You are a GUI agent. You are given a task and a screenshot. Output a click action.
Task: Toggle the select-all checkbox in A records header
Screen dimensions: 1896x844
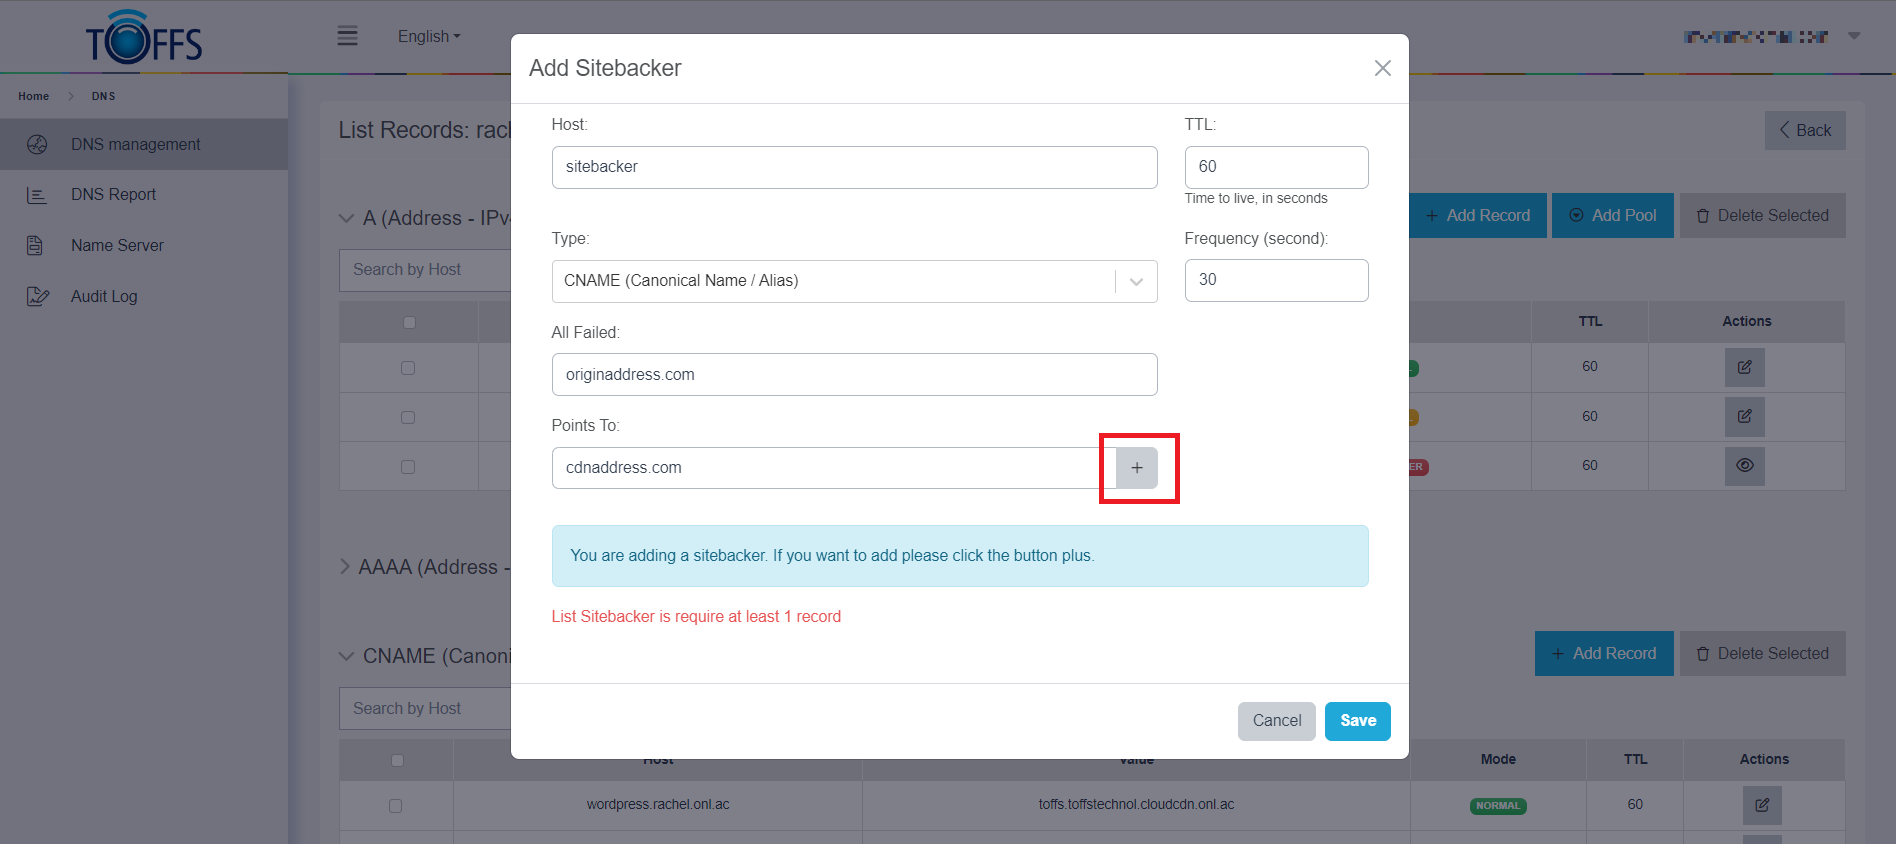[x=409, y=322]
